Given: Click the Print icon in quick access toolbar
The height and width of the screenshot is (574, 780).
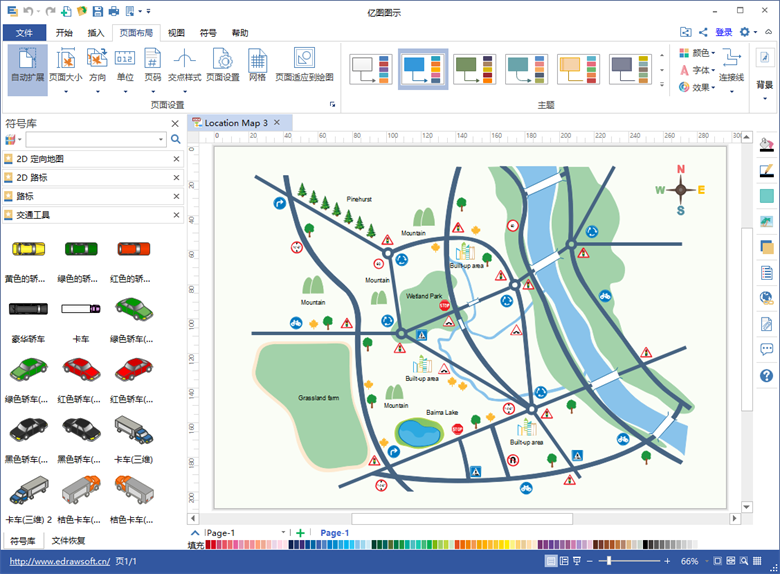Looking at the screenshot, I should 114,11.
